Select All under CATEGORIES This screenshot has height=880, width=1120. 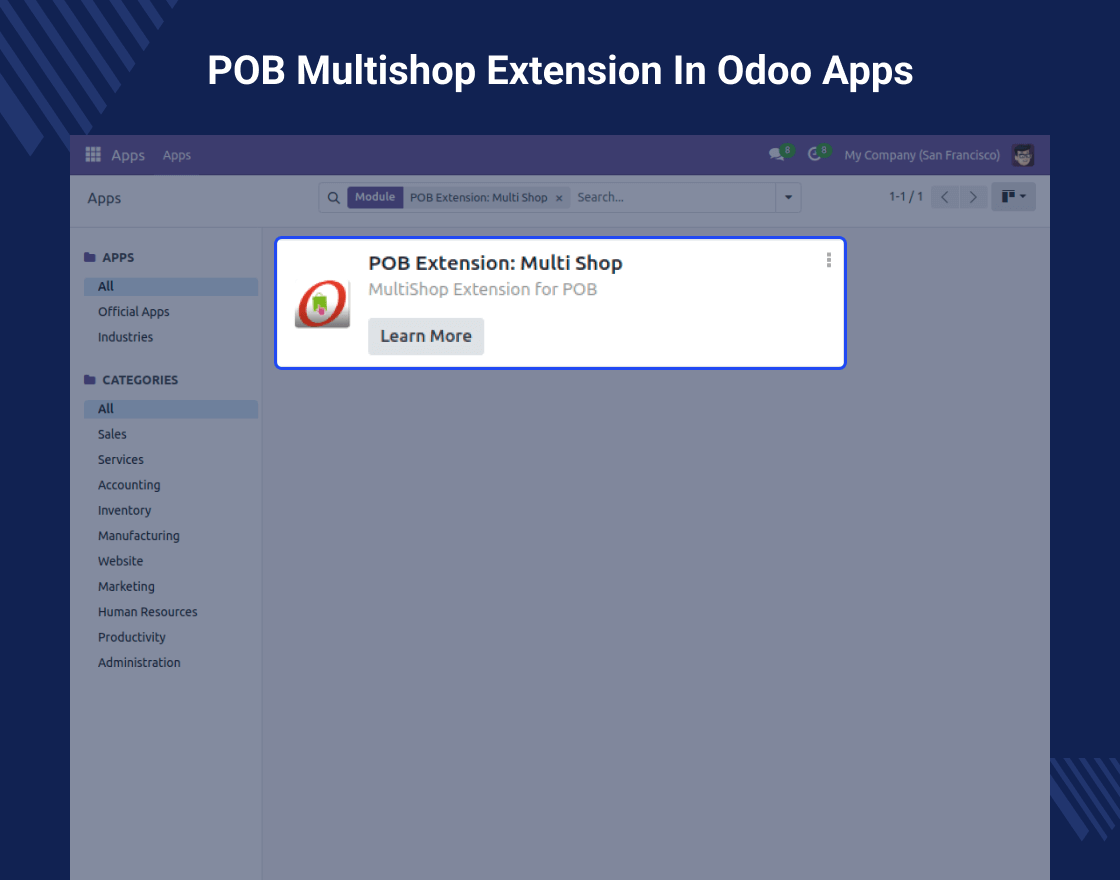click(x=171, y=409)
